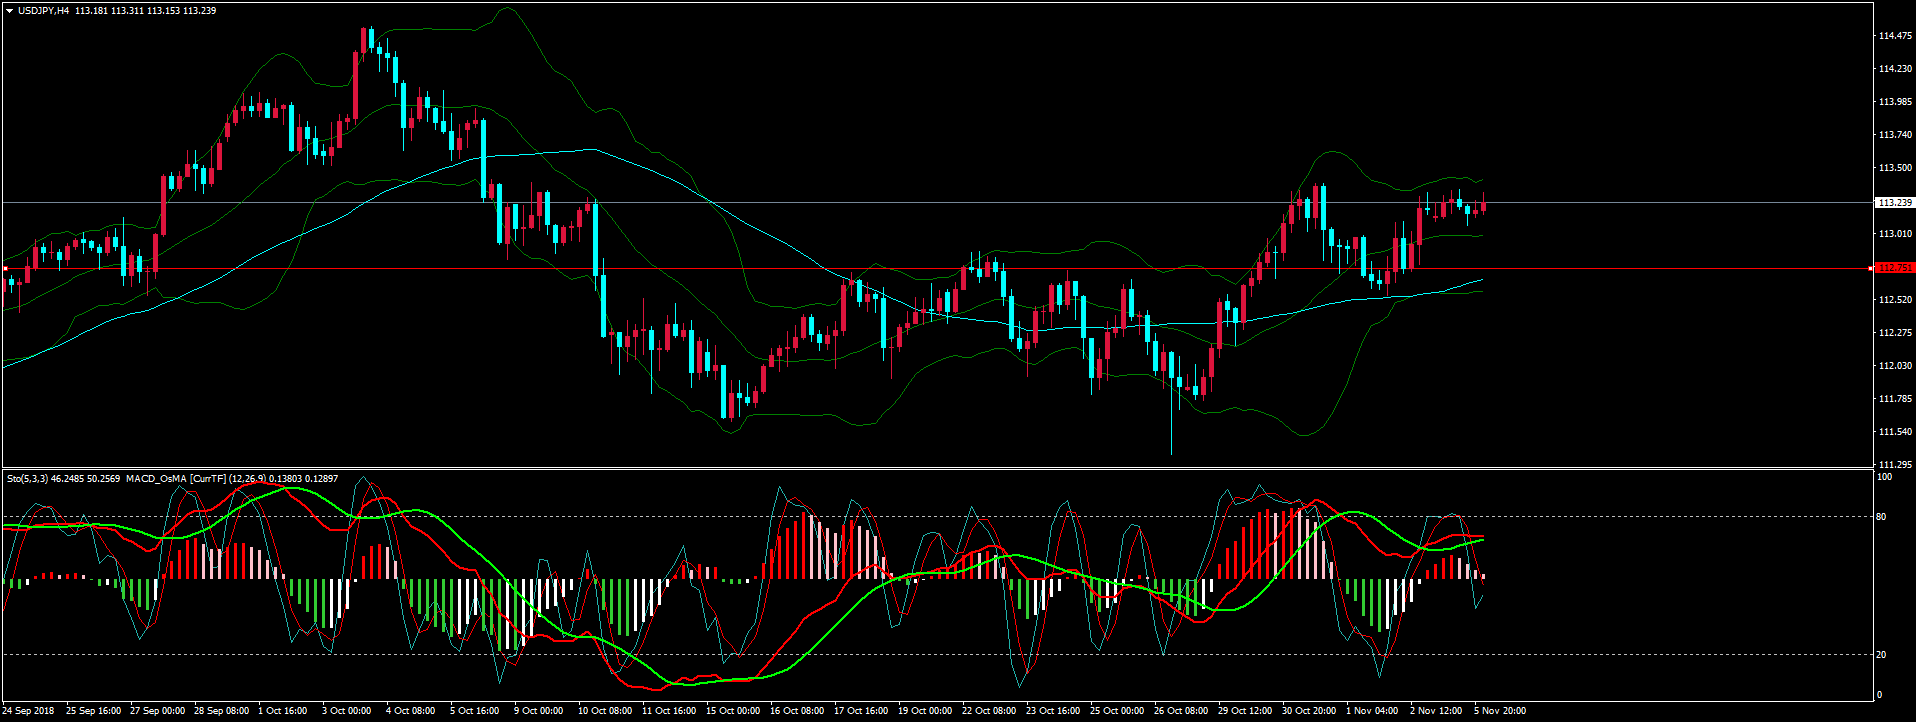Image resolution: width=1916 pixels, height=722 pixels.
Task: Click the 1 Oct 16:00 time label
Action: (x=283, y=711)
